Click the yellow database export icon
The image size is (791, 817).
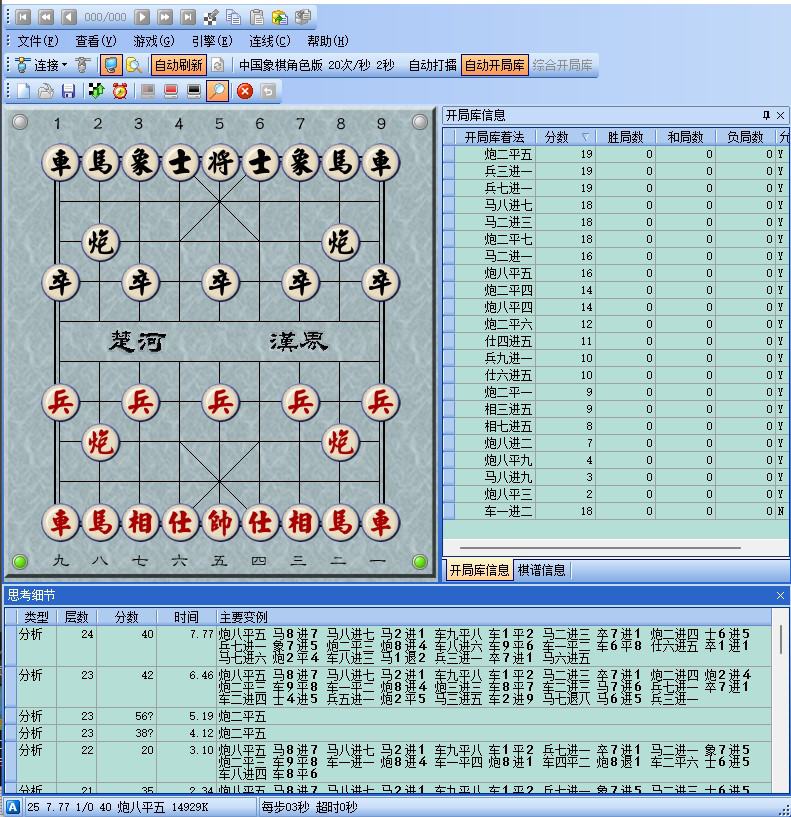tap(280, 17)
